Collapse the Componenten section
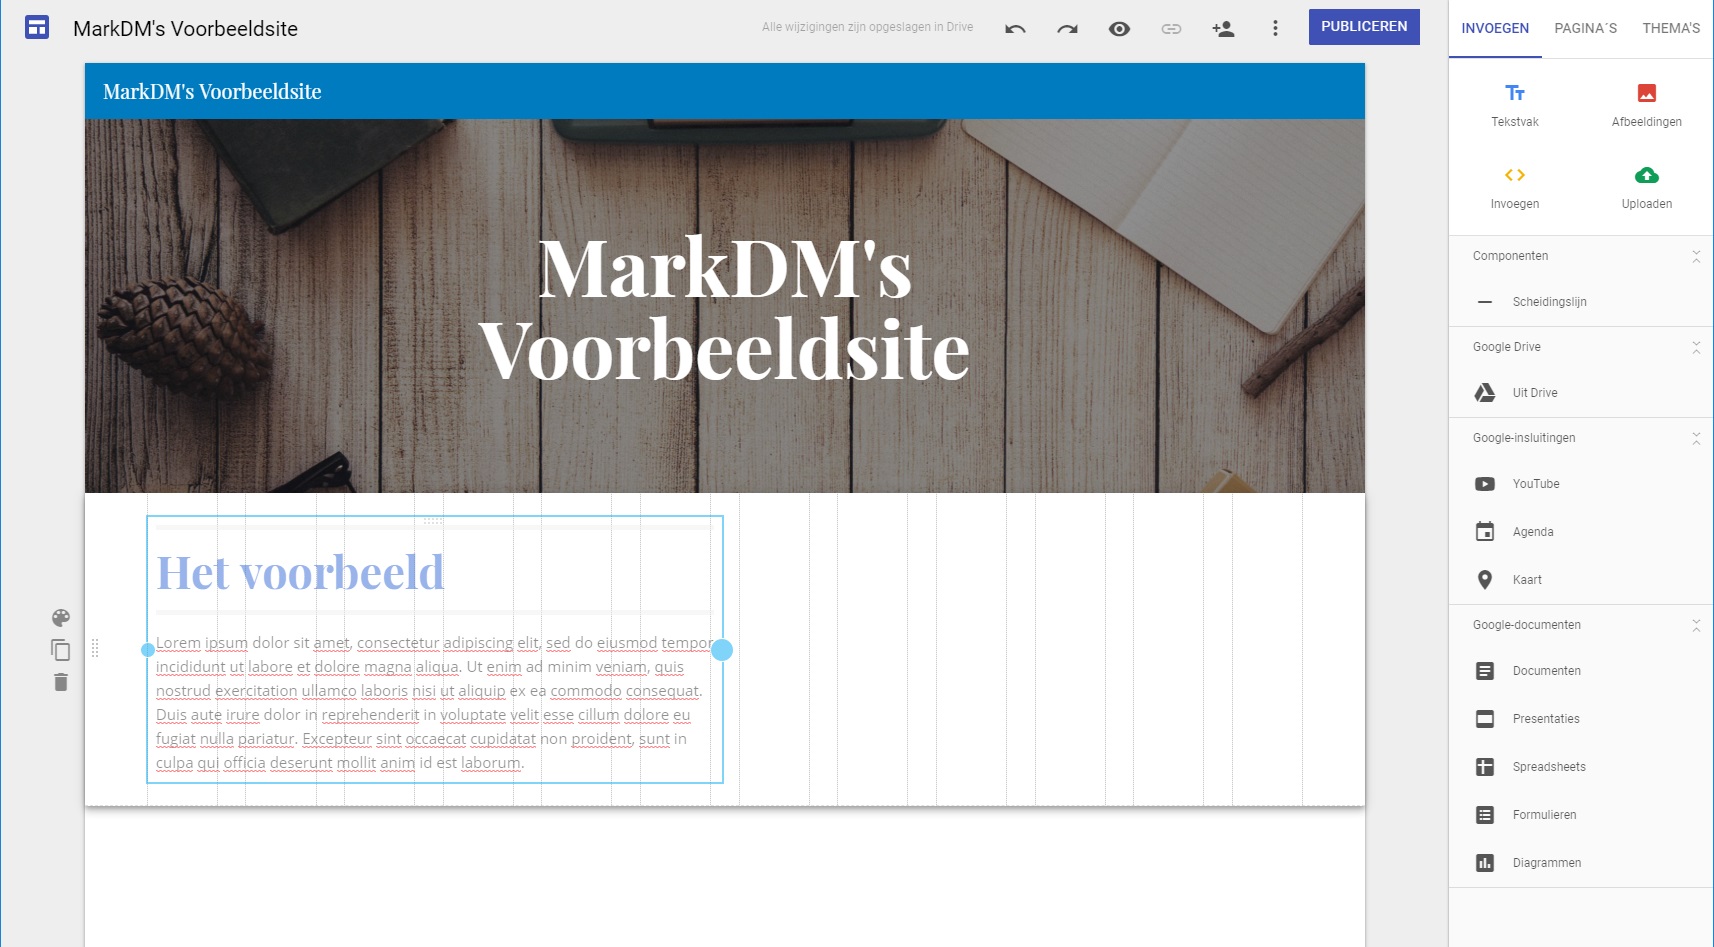This screenshot has height=947, width=1714. (x=1695, y=257)
